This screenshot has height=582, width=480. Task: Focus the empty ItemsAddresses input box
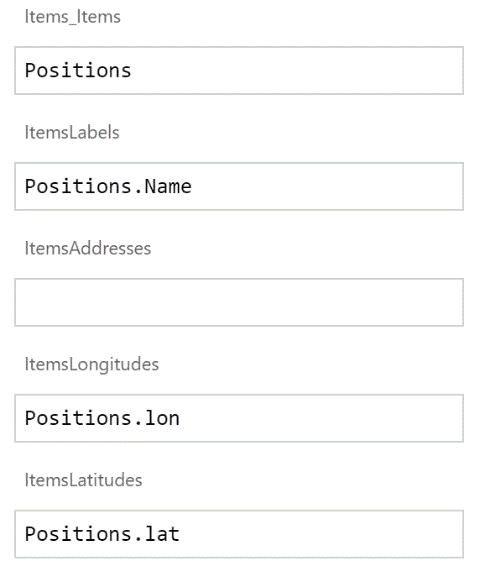(239, 302)
